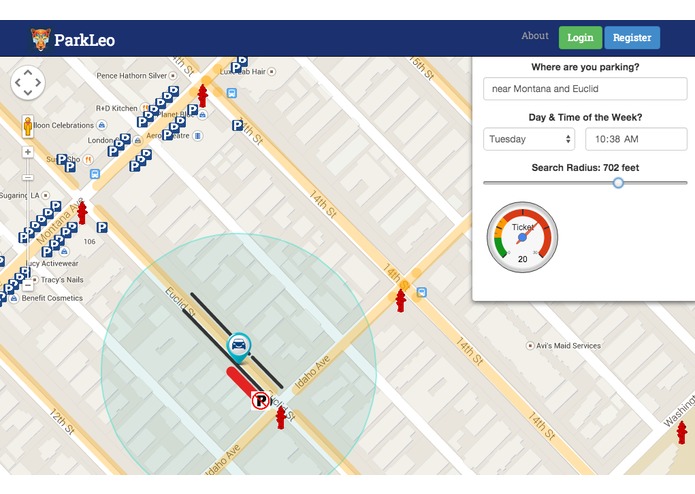The height and width of the screenshot is (494, 695).
Task: Focus the parking location input field
Action: click(x=585, y=89)
